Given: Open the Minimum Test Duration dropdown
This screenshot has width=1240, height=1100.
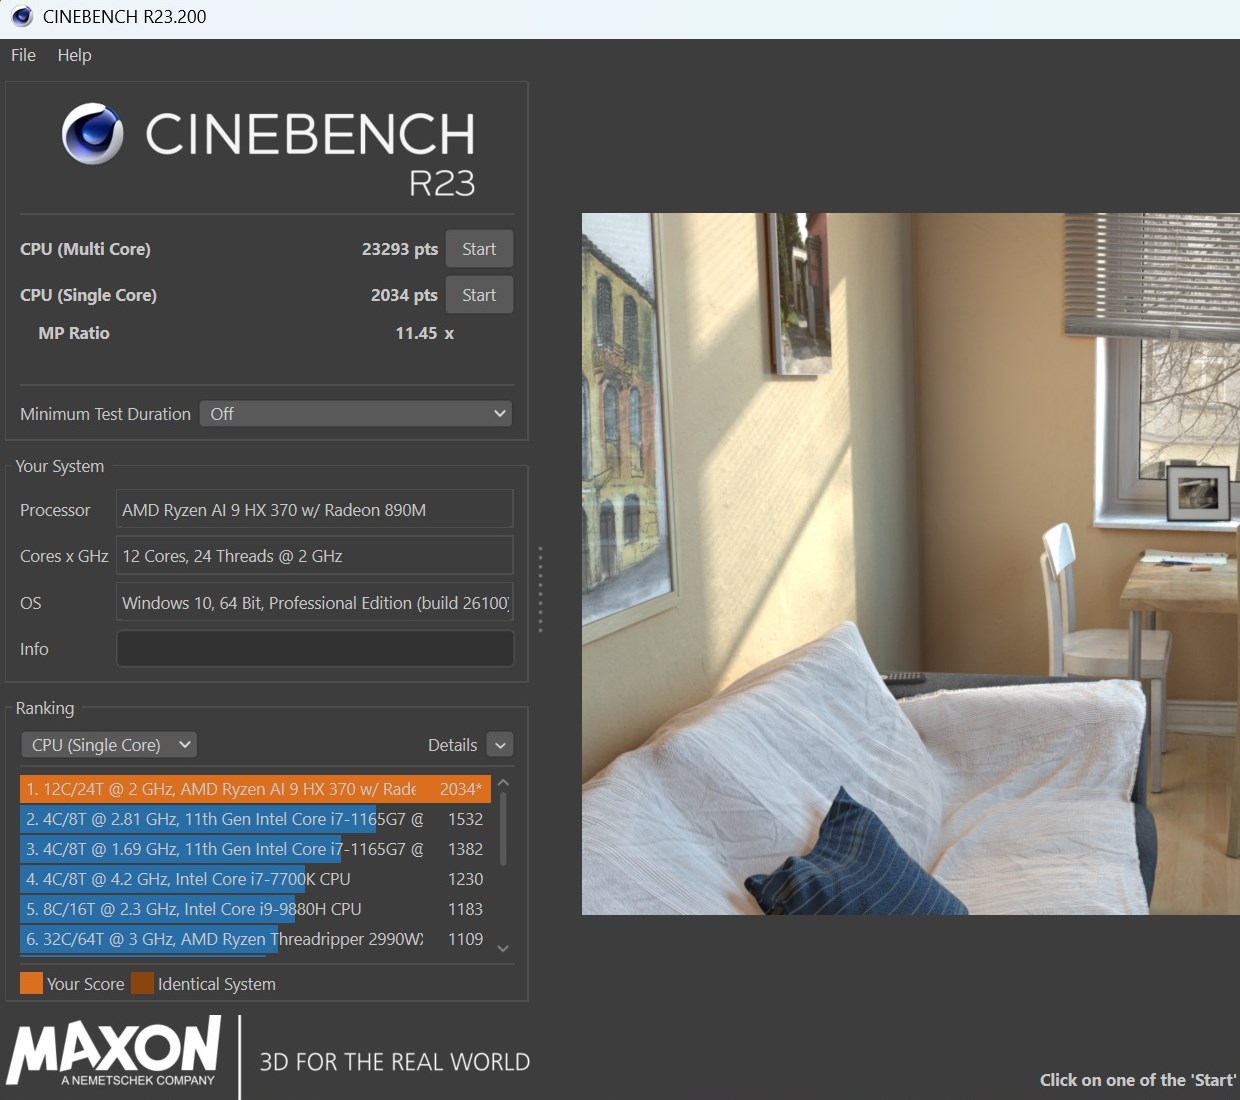Looking at the screenshot, I should click(356, 414).
